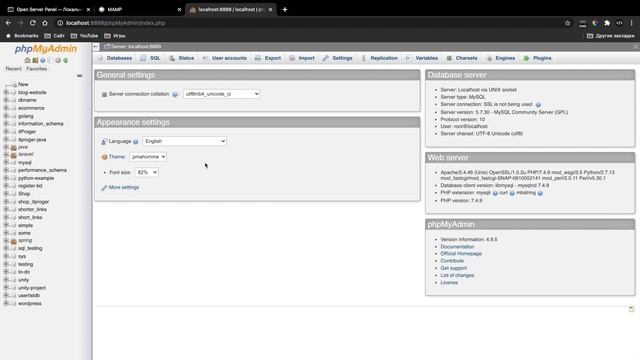640x360 pixels.
Task: Click the log out icon beside home
Action: click(x=35, y=60)
